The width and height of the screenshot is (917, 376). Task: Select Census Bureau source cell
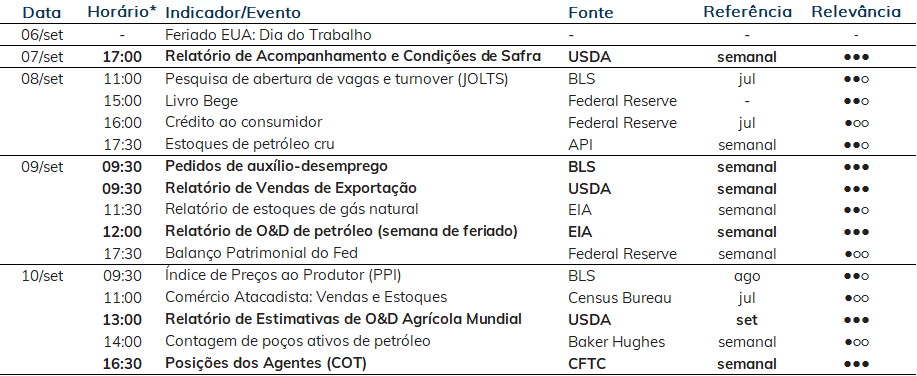point(619,298)
